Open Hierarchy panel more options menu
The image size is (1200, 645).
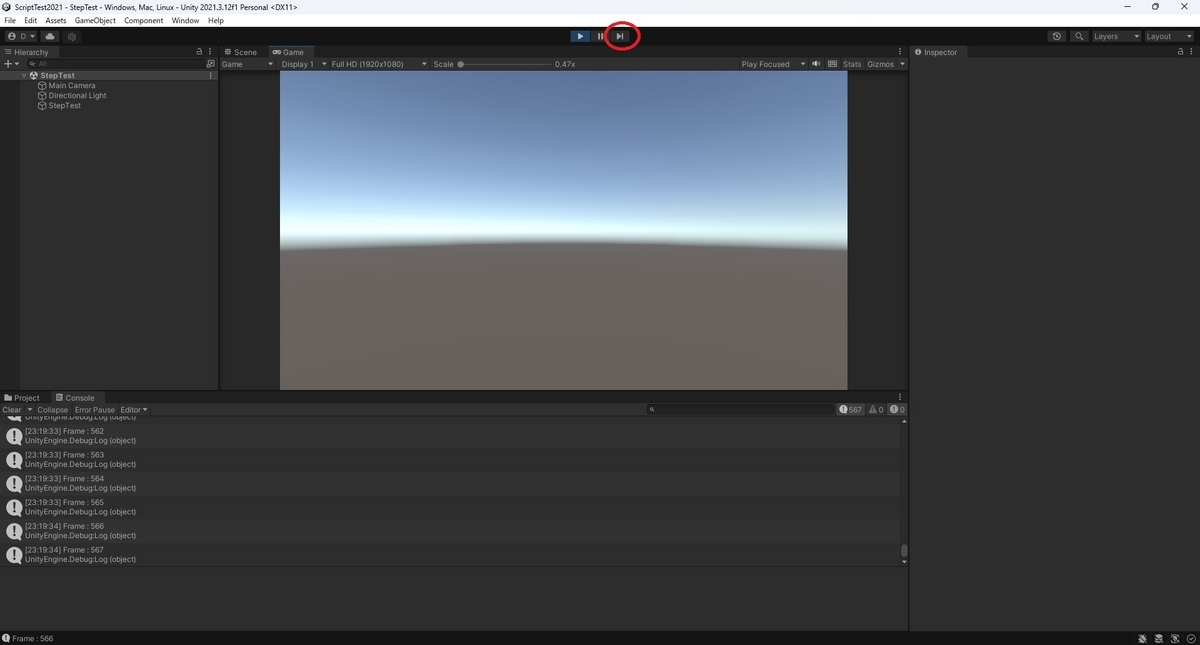[x=210, y=52]
